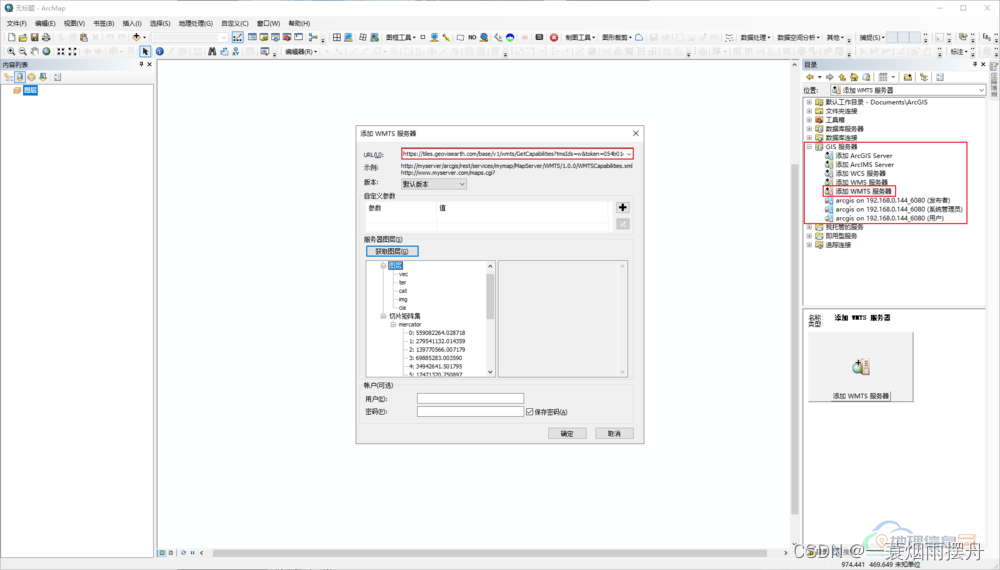1000x570 pixels.
Task: Collapse the GIS 服务器 node in Catalog
Action: (x=809, y=147)
